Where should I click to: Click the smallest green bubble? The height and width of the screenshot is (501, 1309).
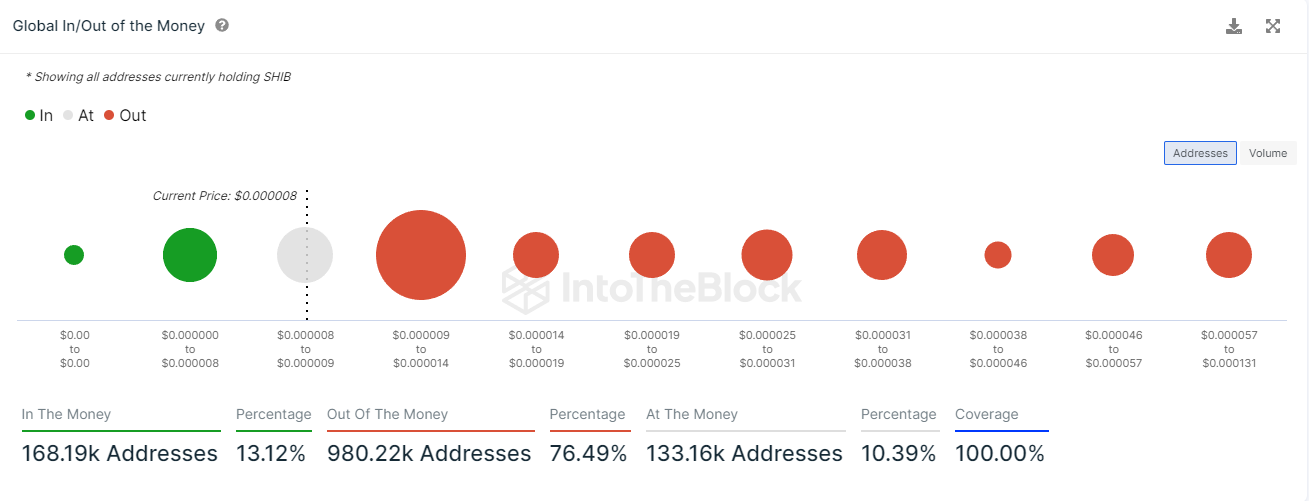click(x=74, y=255)
